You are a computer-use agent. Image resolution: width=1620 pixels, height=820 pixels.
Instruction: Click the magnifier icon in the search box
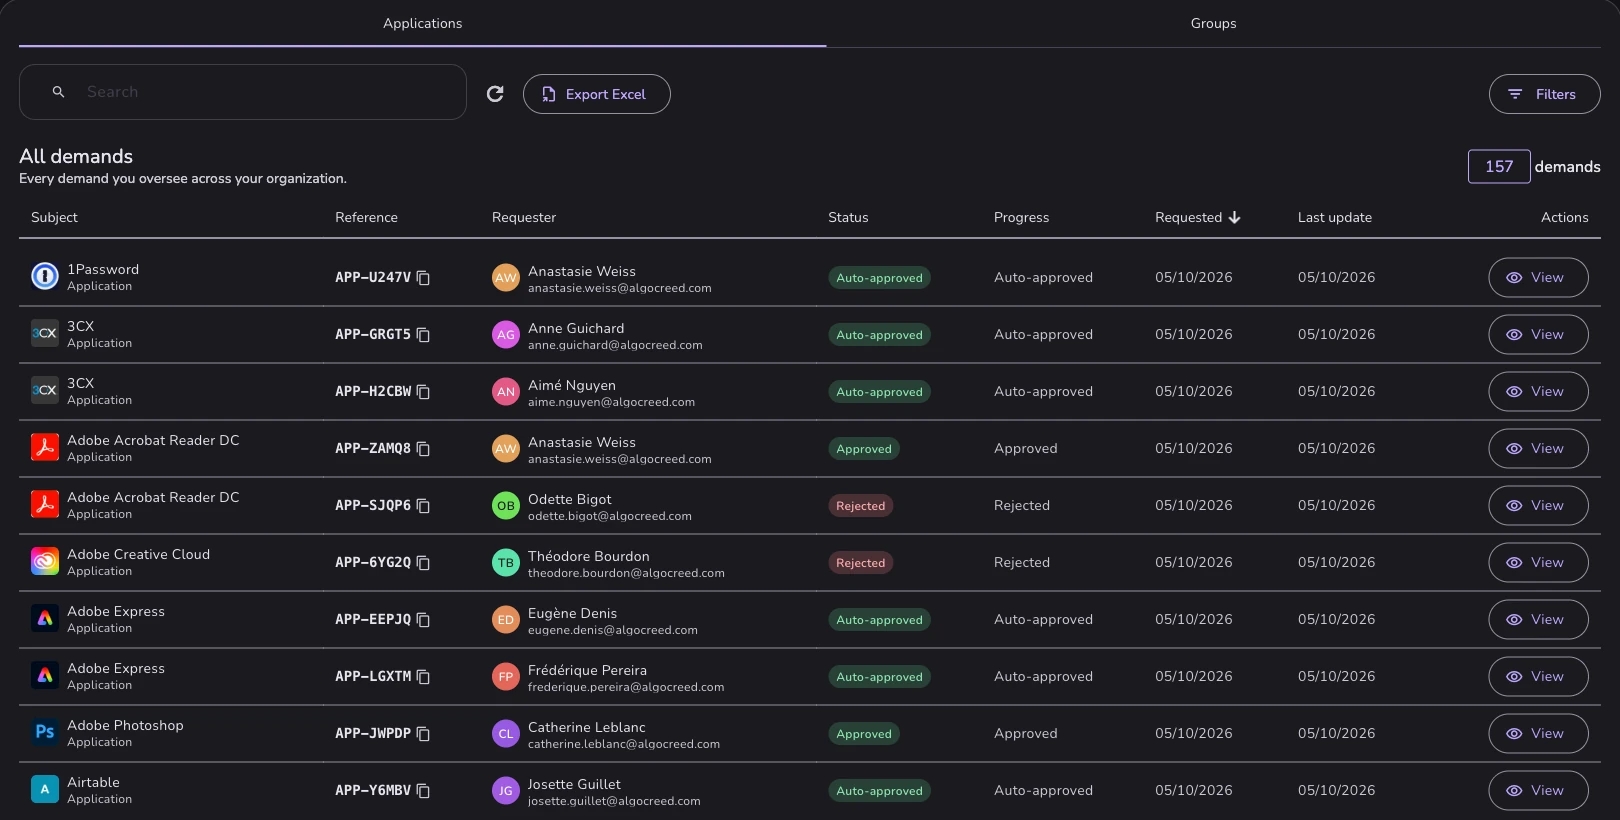tap(58, 92)
